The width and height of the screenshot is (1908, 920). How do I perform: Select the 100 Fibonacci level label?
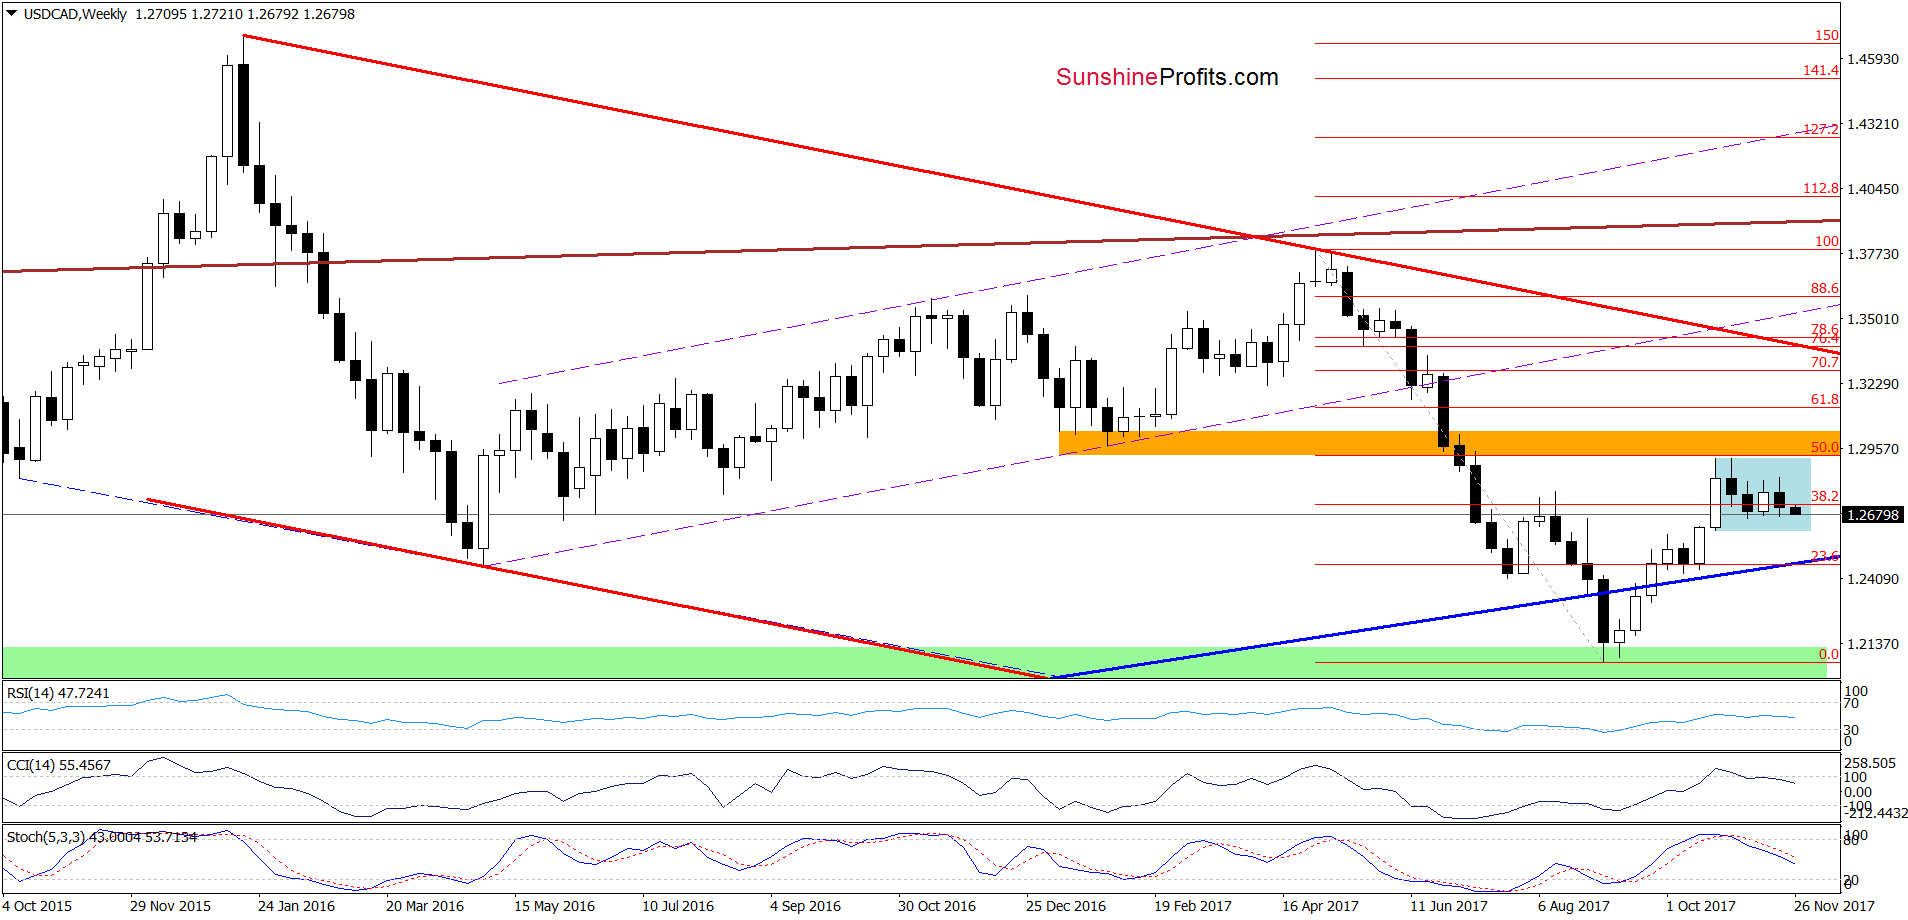(1827, 241)
